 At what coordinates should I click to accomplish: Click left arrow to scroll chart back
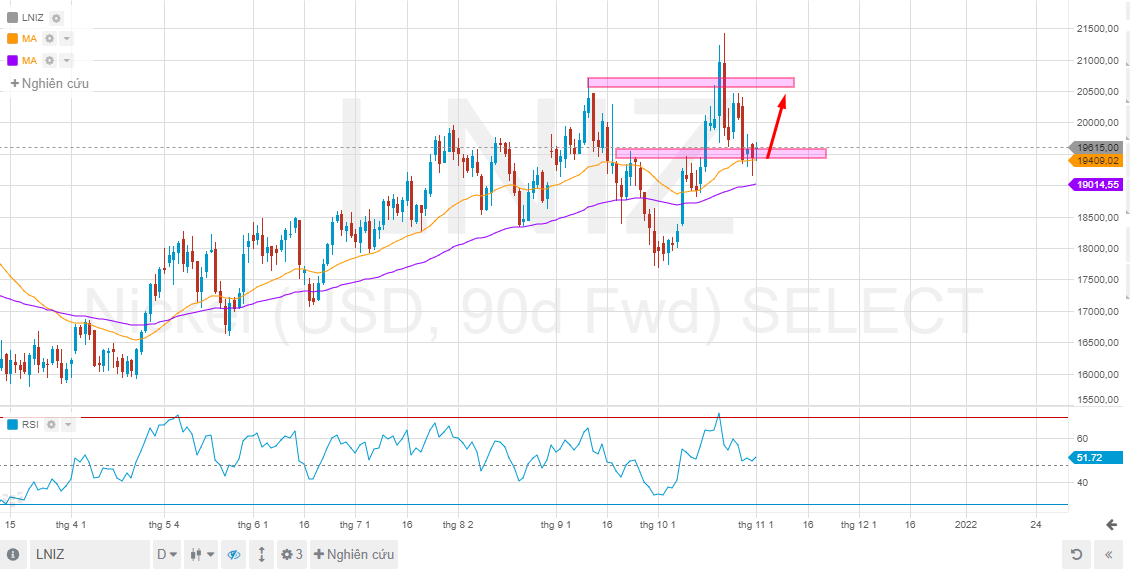coord(1111,524)
